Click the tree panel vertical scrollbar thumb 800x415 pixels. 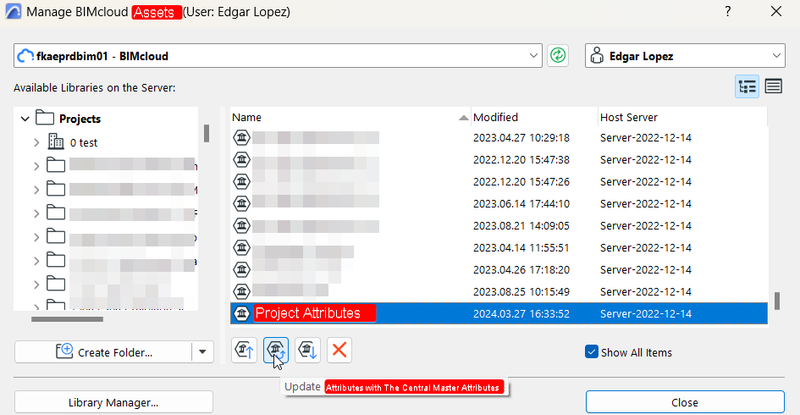206,133
